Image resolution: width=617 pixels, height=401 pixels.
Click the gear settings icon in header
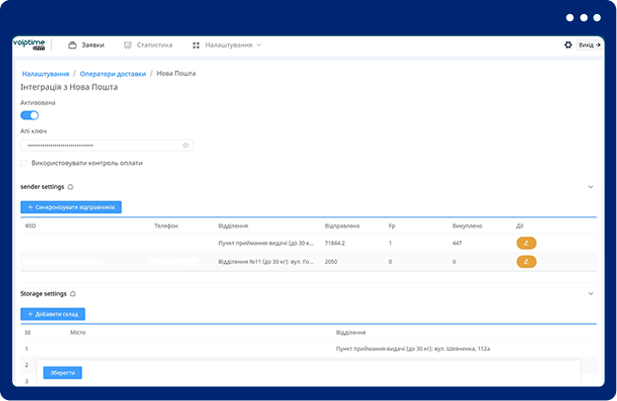click(568, 45)
